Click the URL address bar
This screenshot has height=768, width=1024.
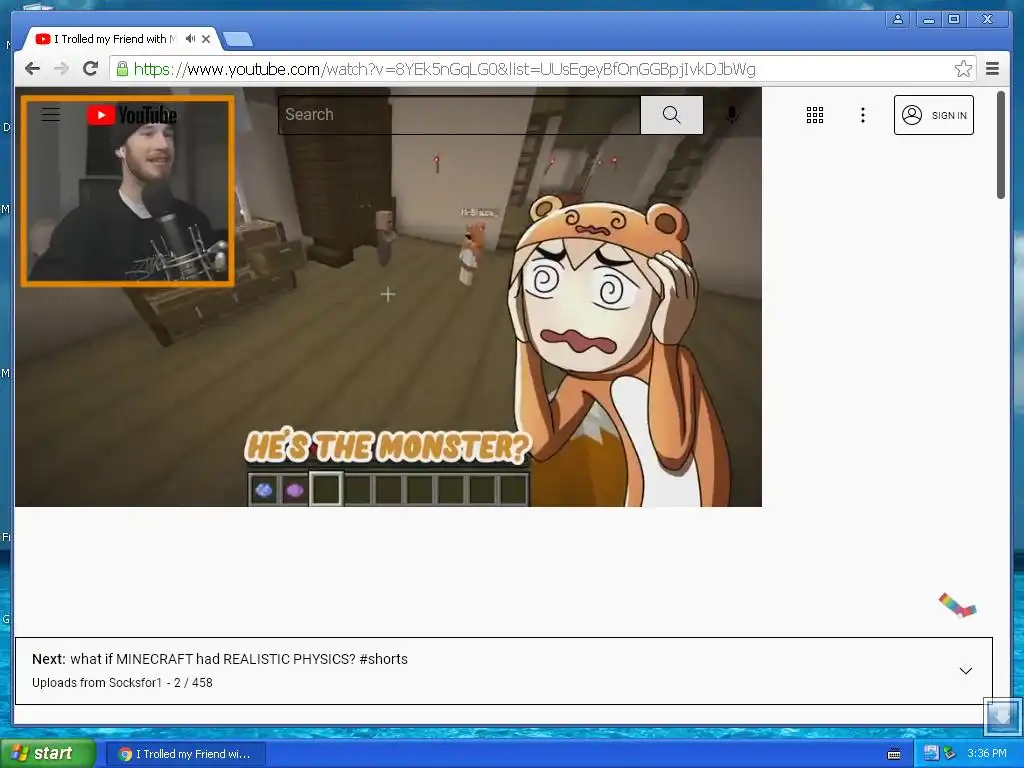pos(541,69)
